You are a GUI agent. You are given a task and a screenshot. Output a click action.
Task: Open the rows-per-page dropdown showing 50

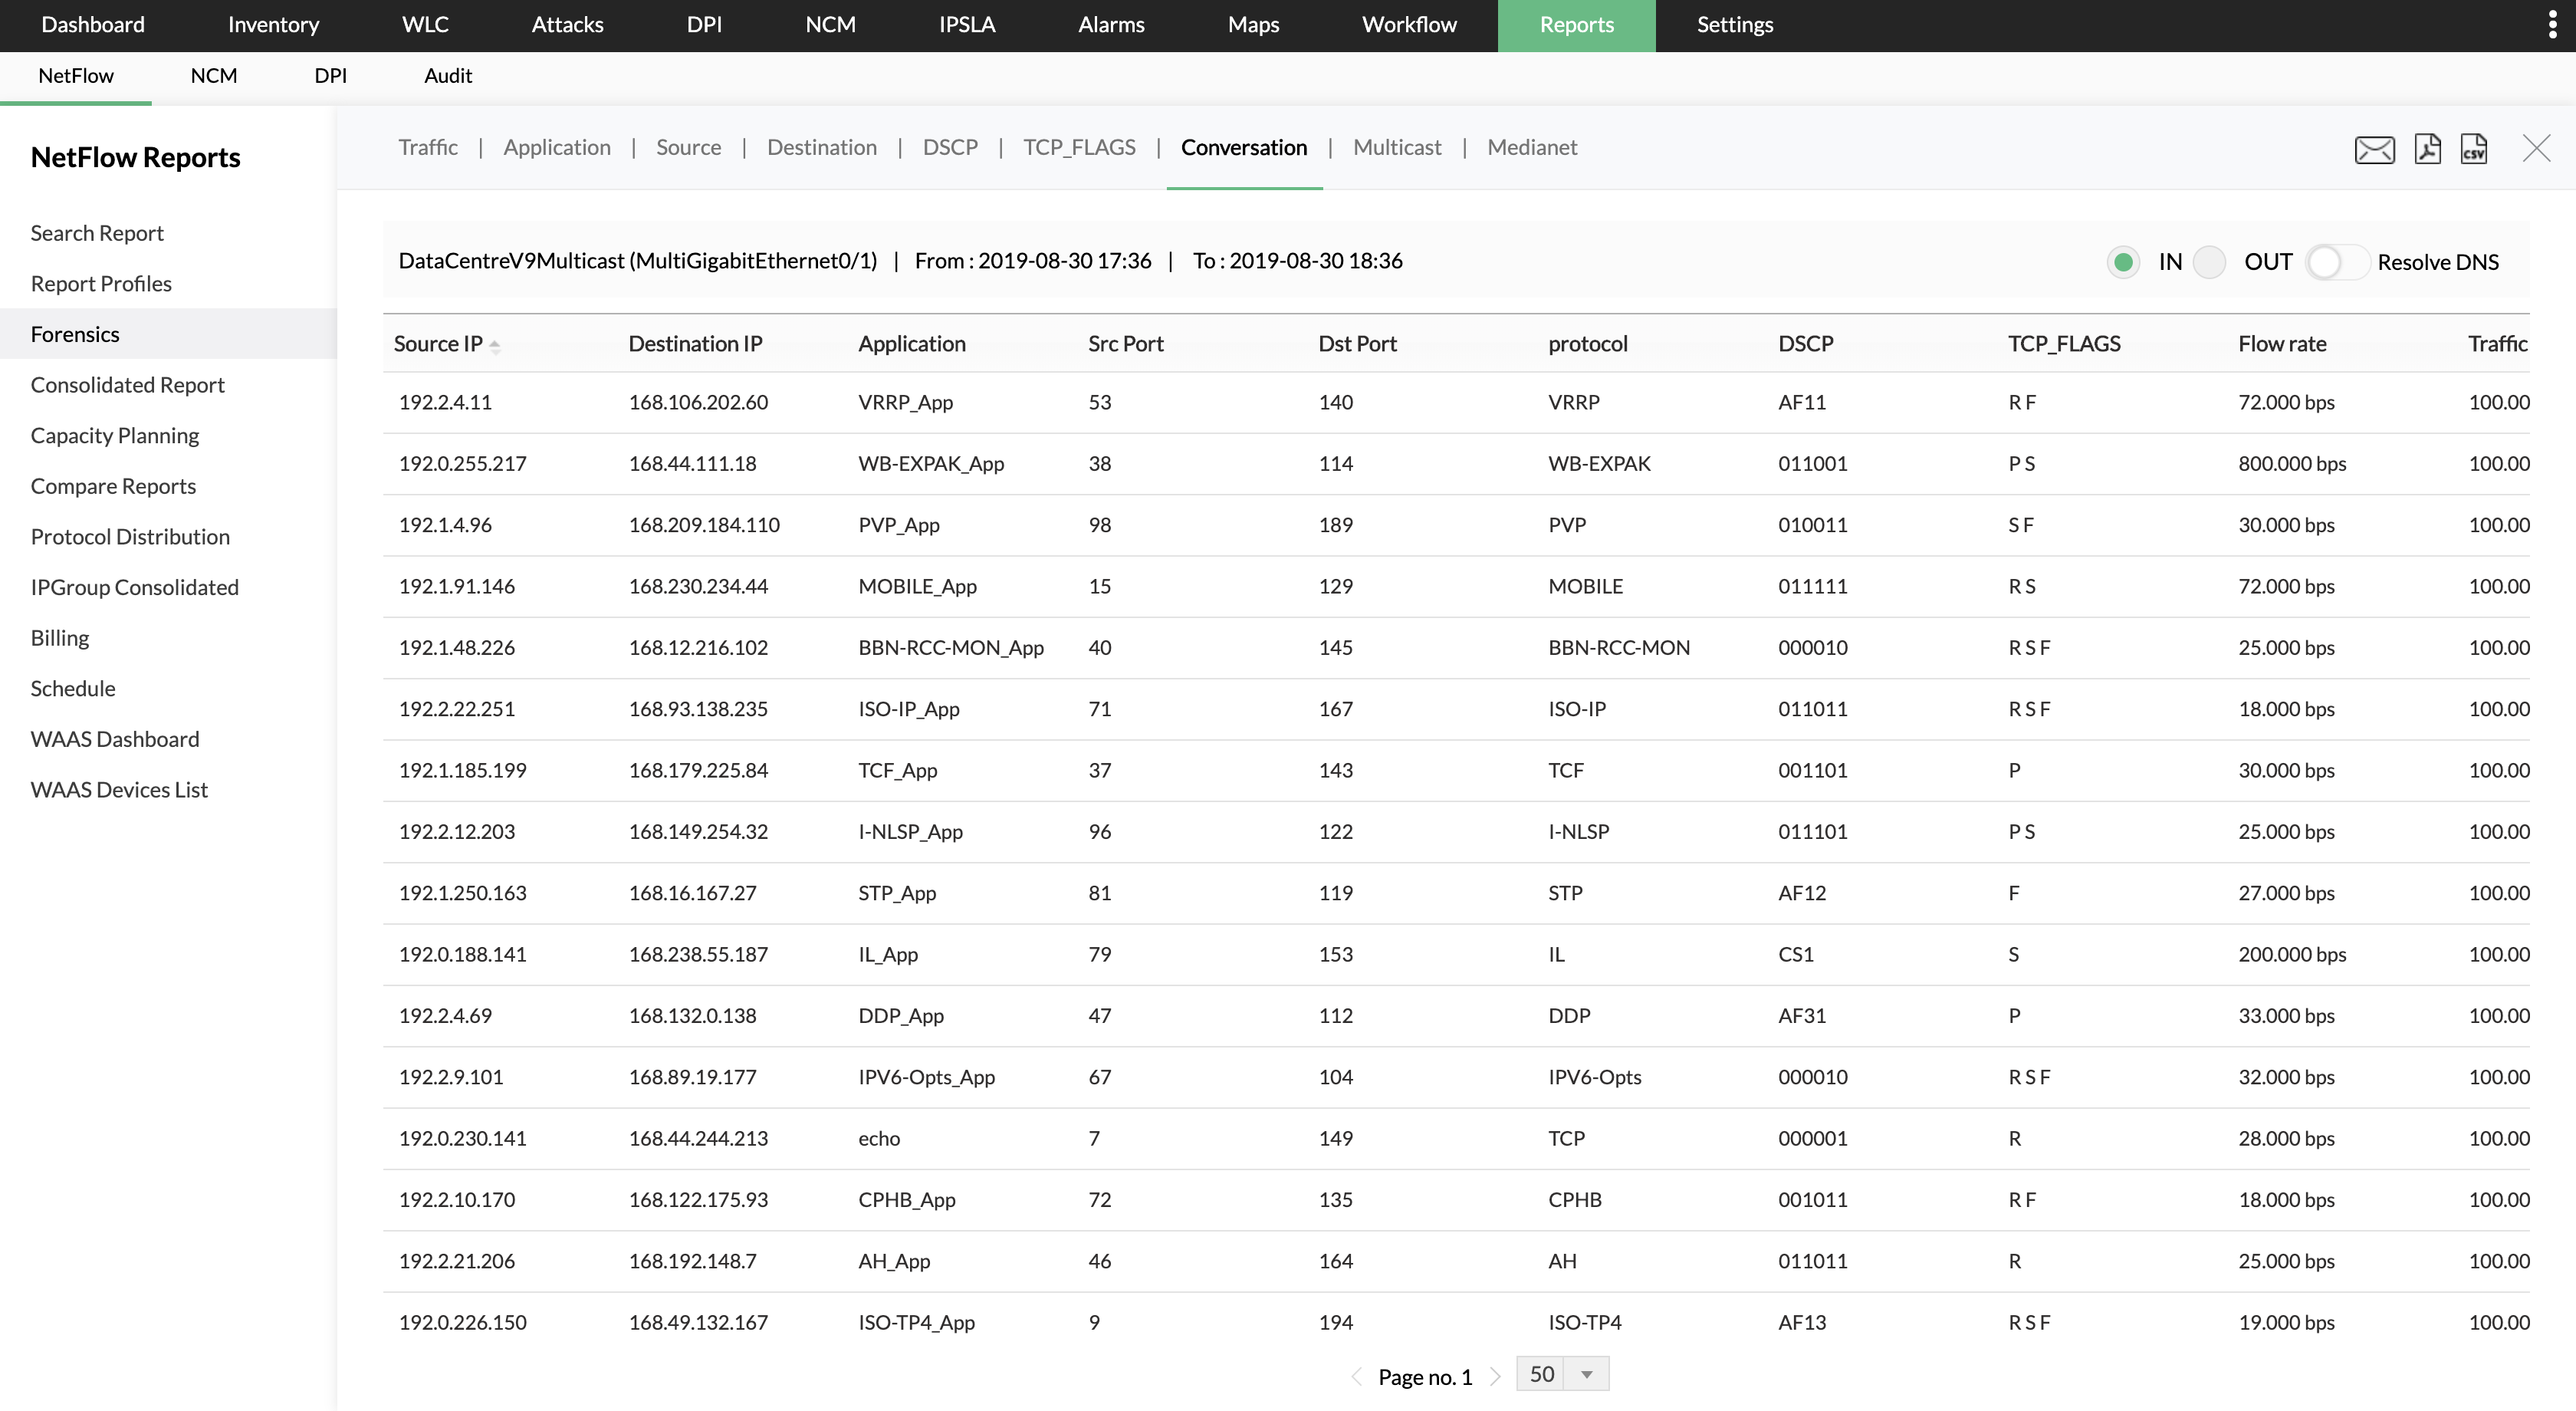pos(1562,1374)
